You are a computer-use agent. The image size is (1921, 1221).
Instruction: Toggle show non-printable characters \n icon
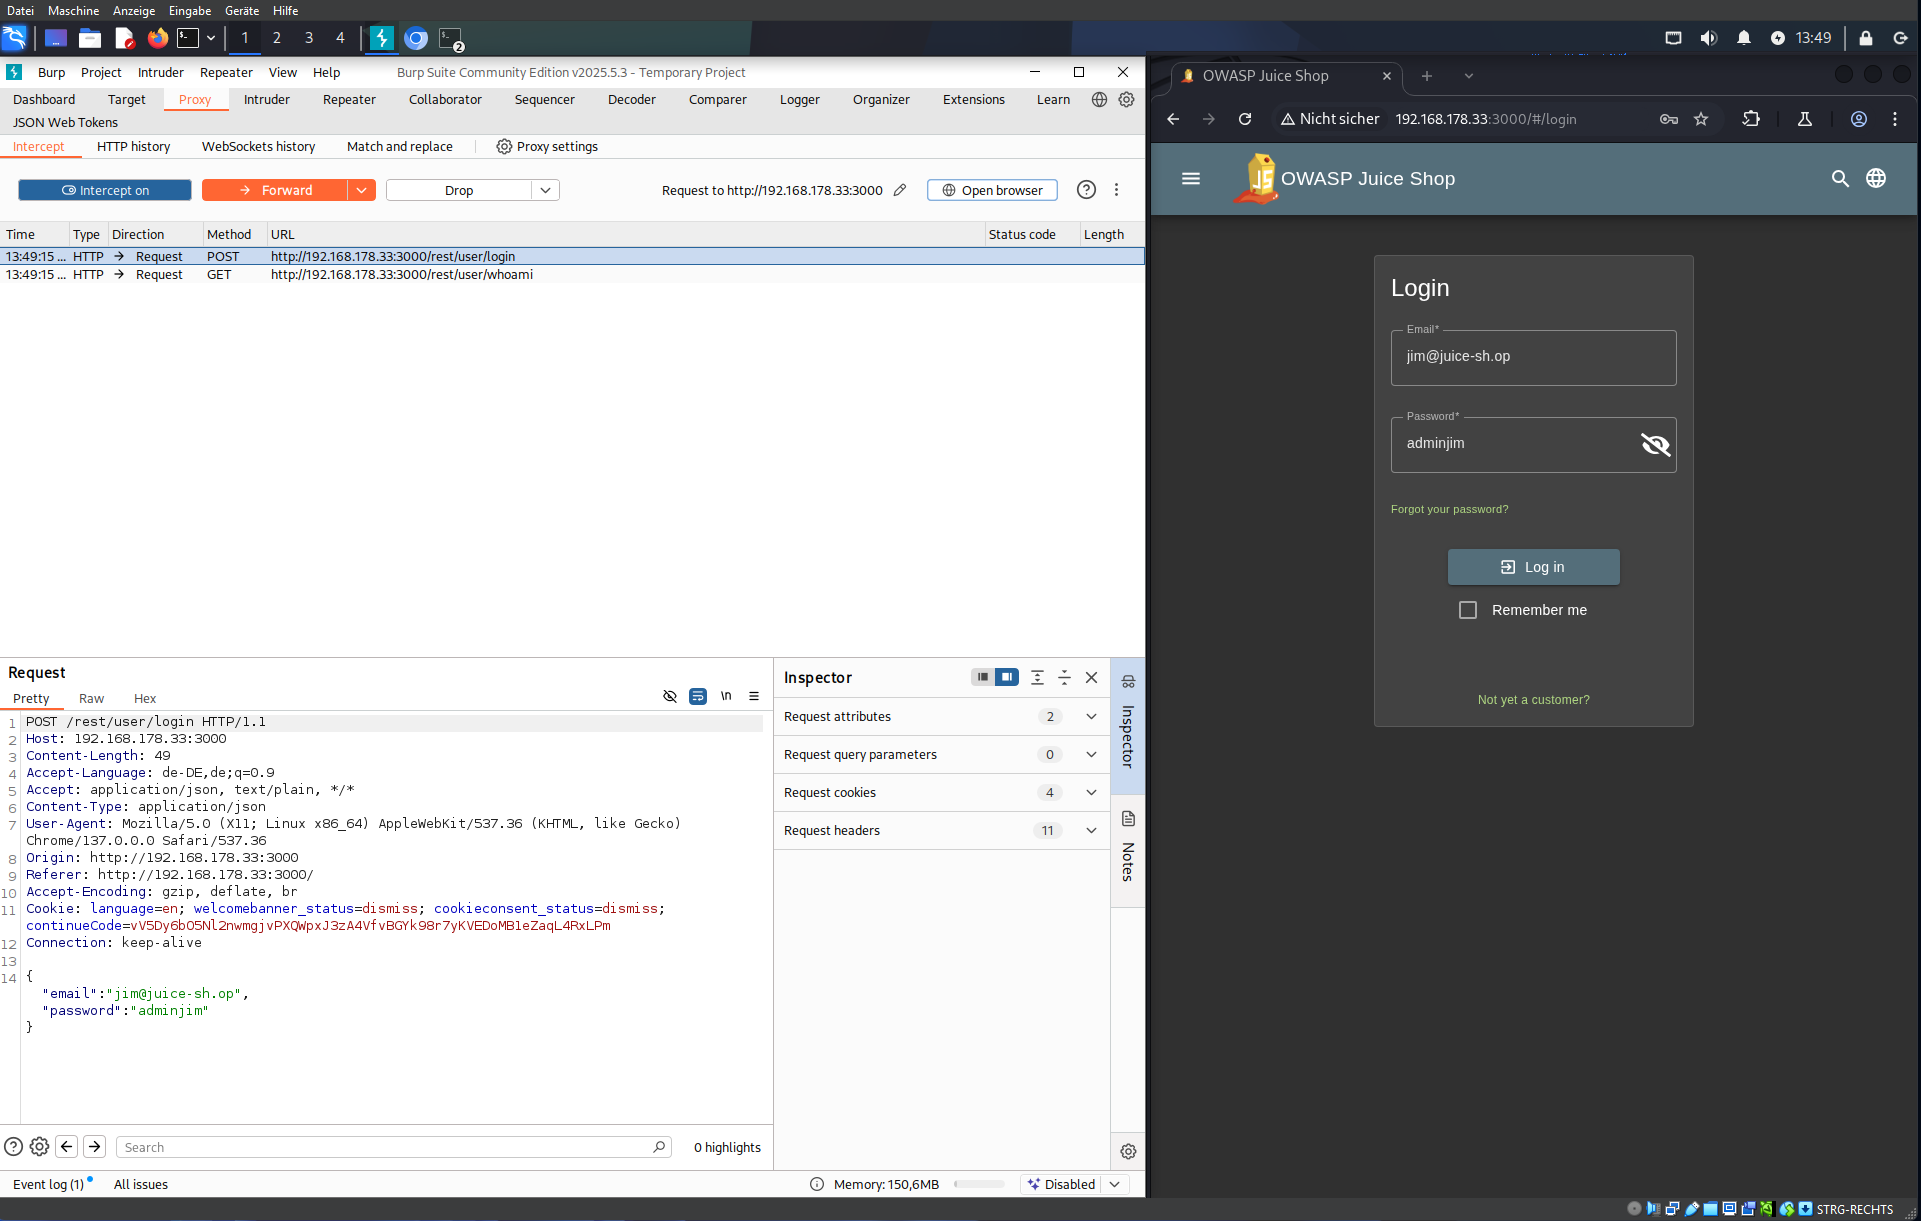tap(726, 696)
